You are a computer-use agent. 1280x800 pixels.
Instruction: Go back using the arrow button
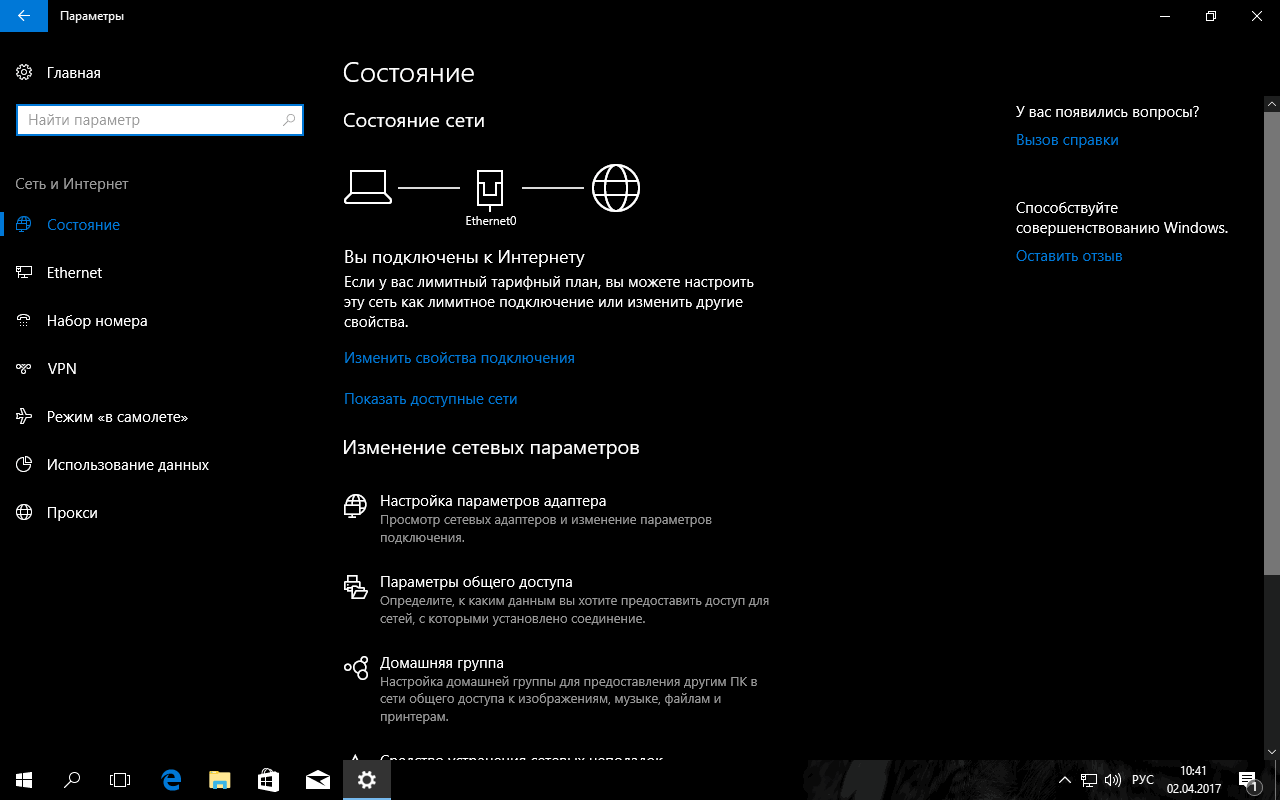(x=23, y=16)
